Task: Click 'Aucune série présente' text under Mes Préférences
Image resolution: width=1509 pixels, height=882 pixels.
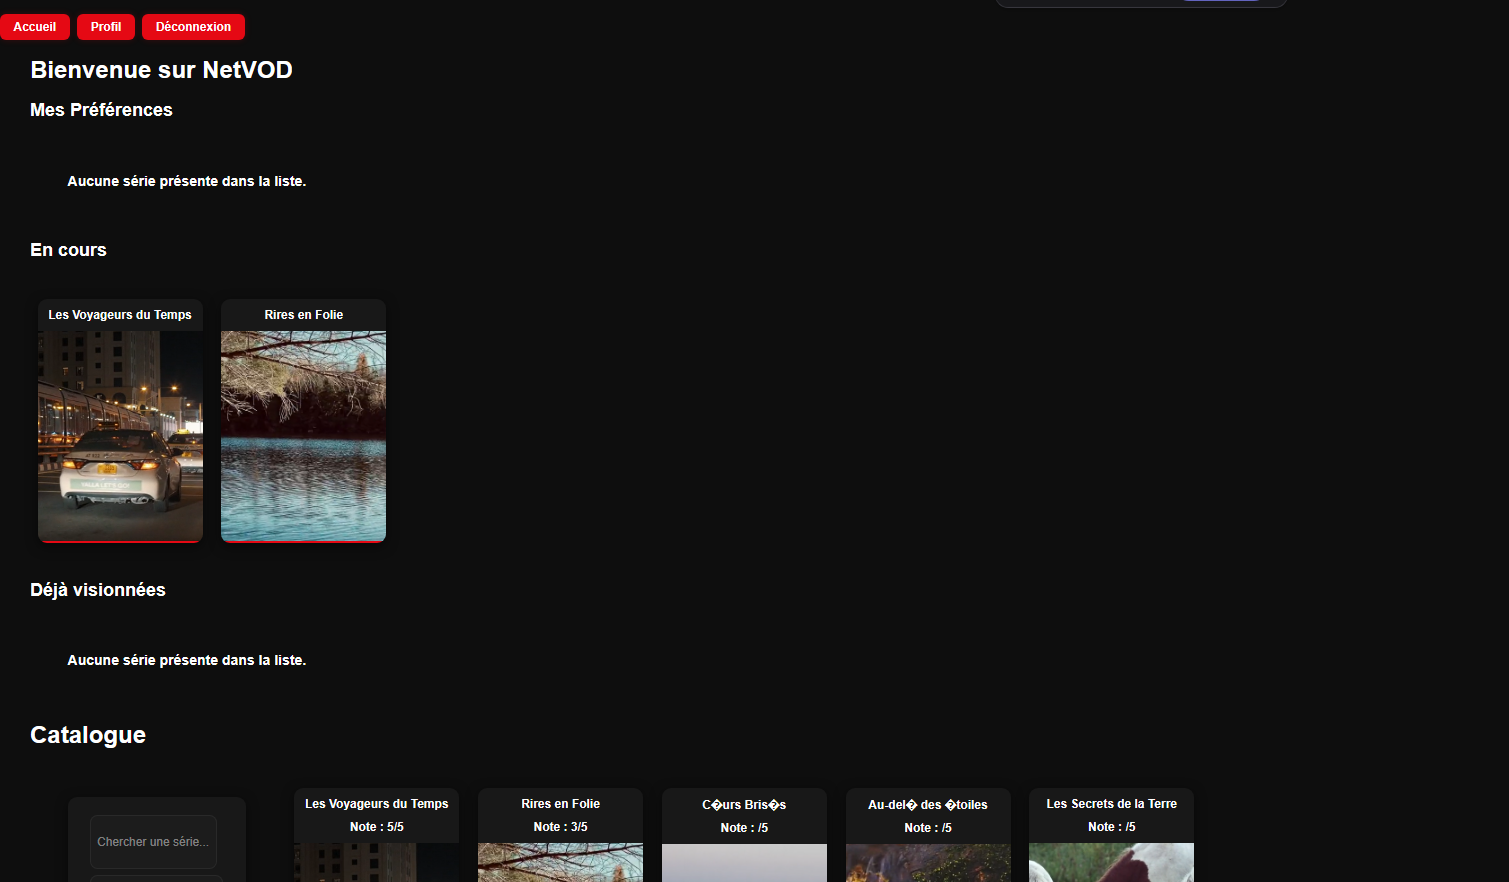Action: 186,181
